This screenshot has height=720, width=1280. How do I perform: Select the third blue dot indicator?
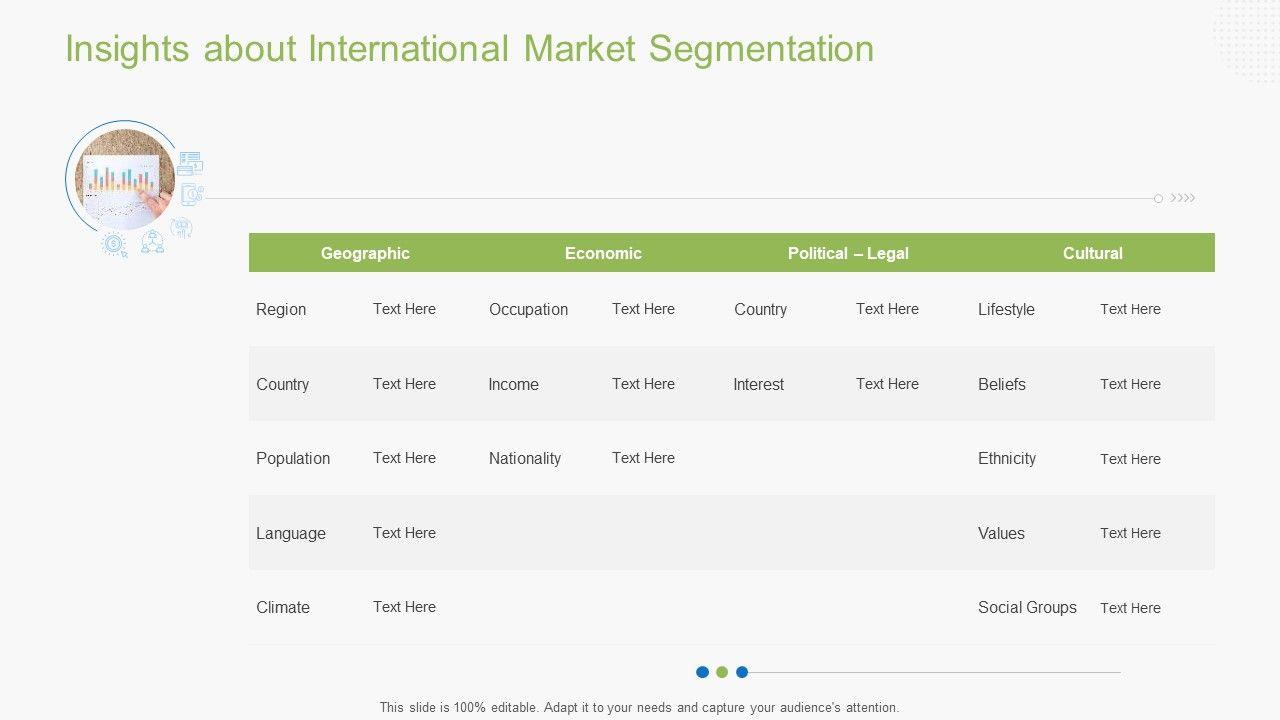(x=742, y=672)
